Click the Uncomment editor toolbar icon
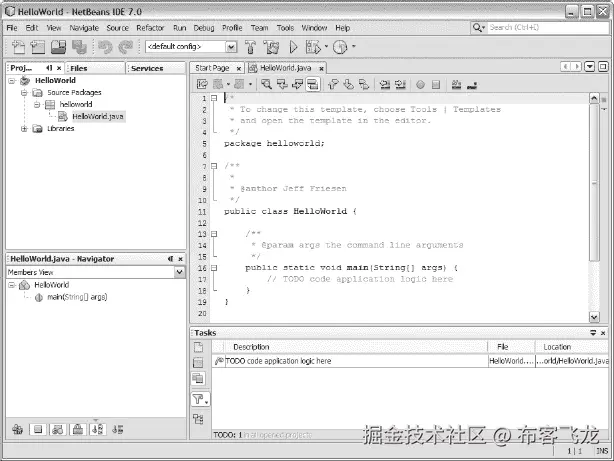The width and height of the screenshot is (614, 461). point(472,84)
